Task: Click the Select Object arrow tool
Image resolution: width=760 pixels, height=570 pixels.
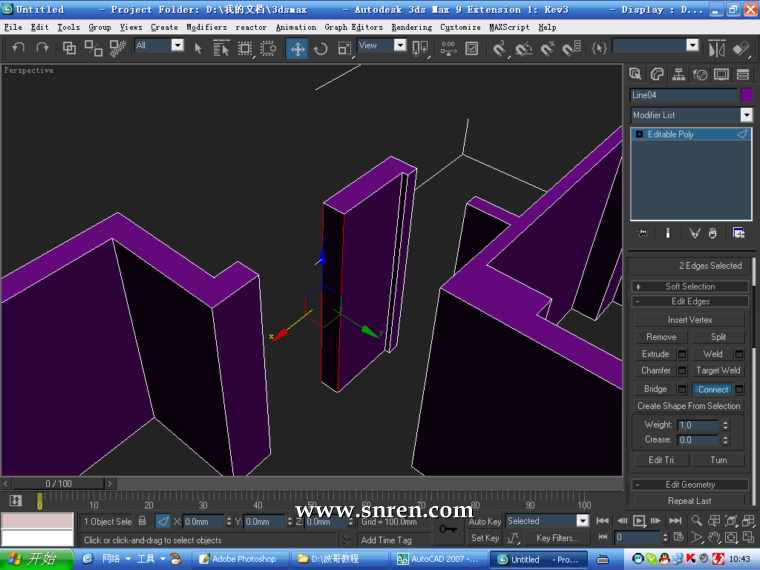Action: point(198,48)
